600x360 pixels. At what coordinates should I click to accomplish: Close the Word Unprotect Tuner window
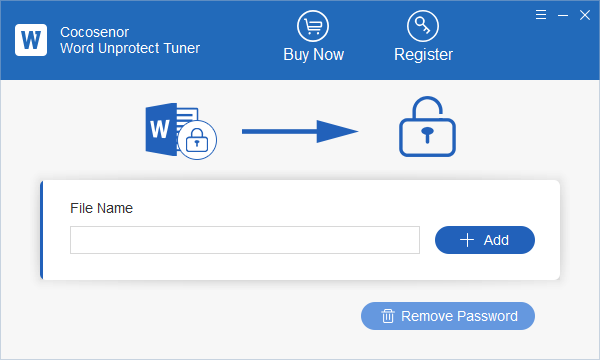pyautogui.click(x=585, y=15)
